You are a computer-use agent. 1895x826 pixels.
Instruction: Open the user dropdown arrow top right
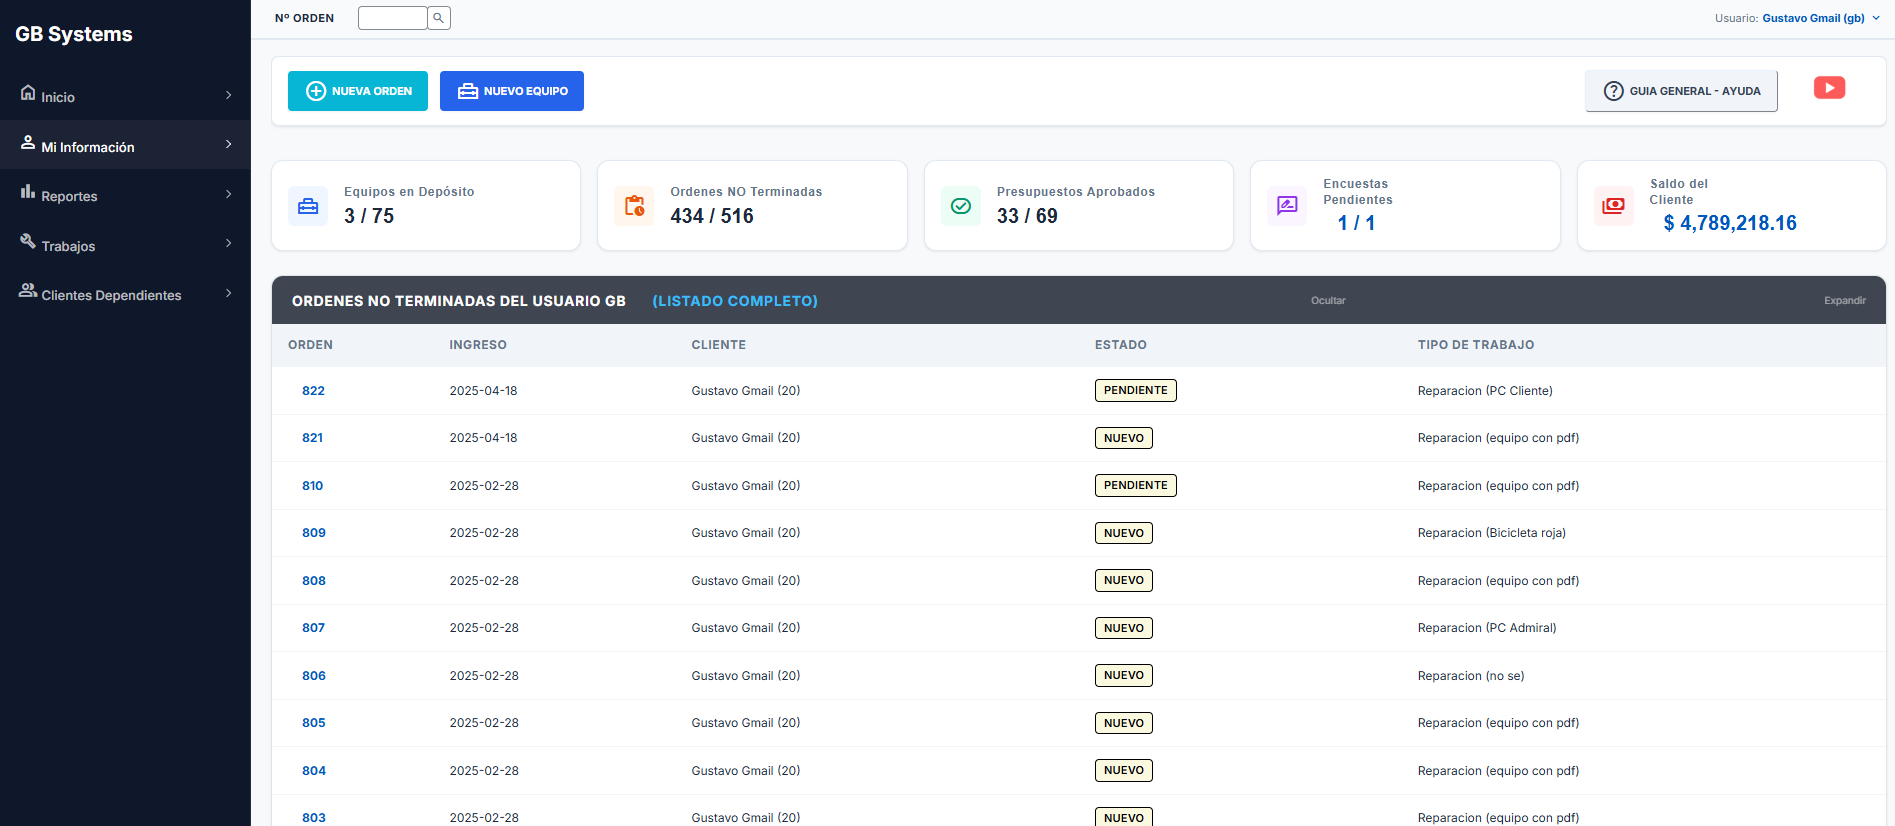tap(1876, 18)
